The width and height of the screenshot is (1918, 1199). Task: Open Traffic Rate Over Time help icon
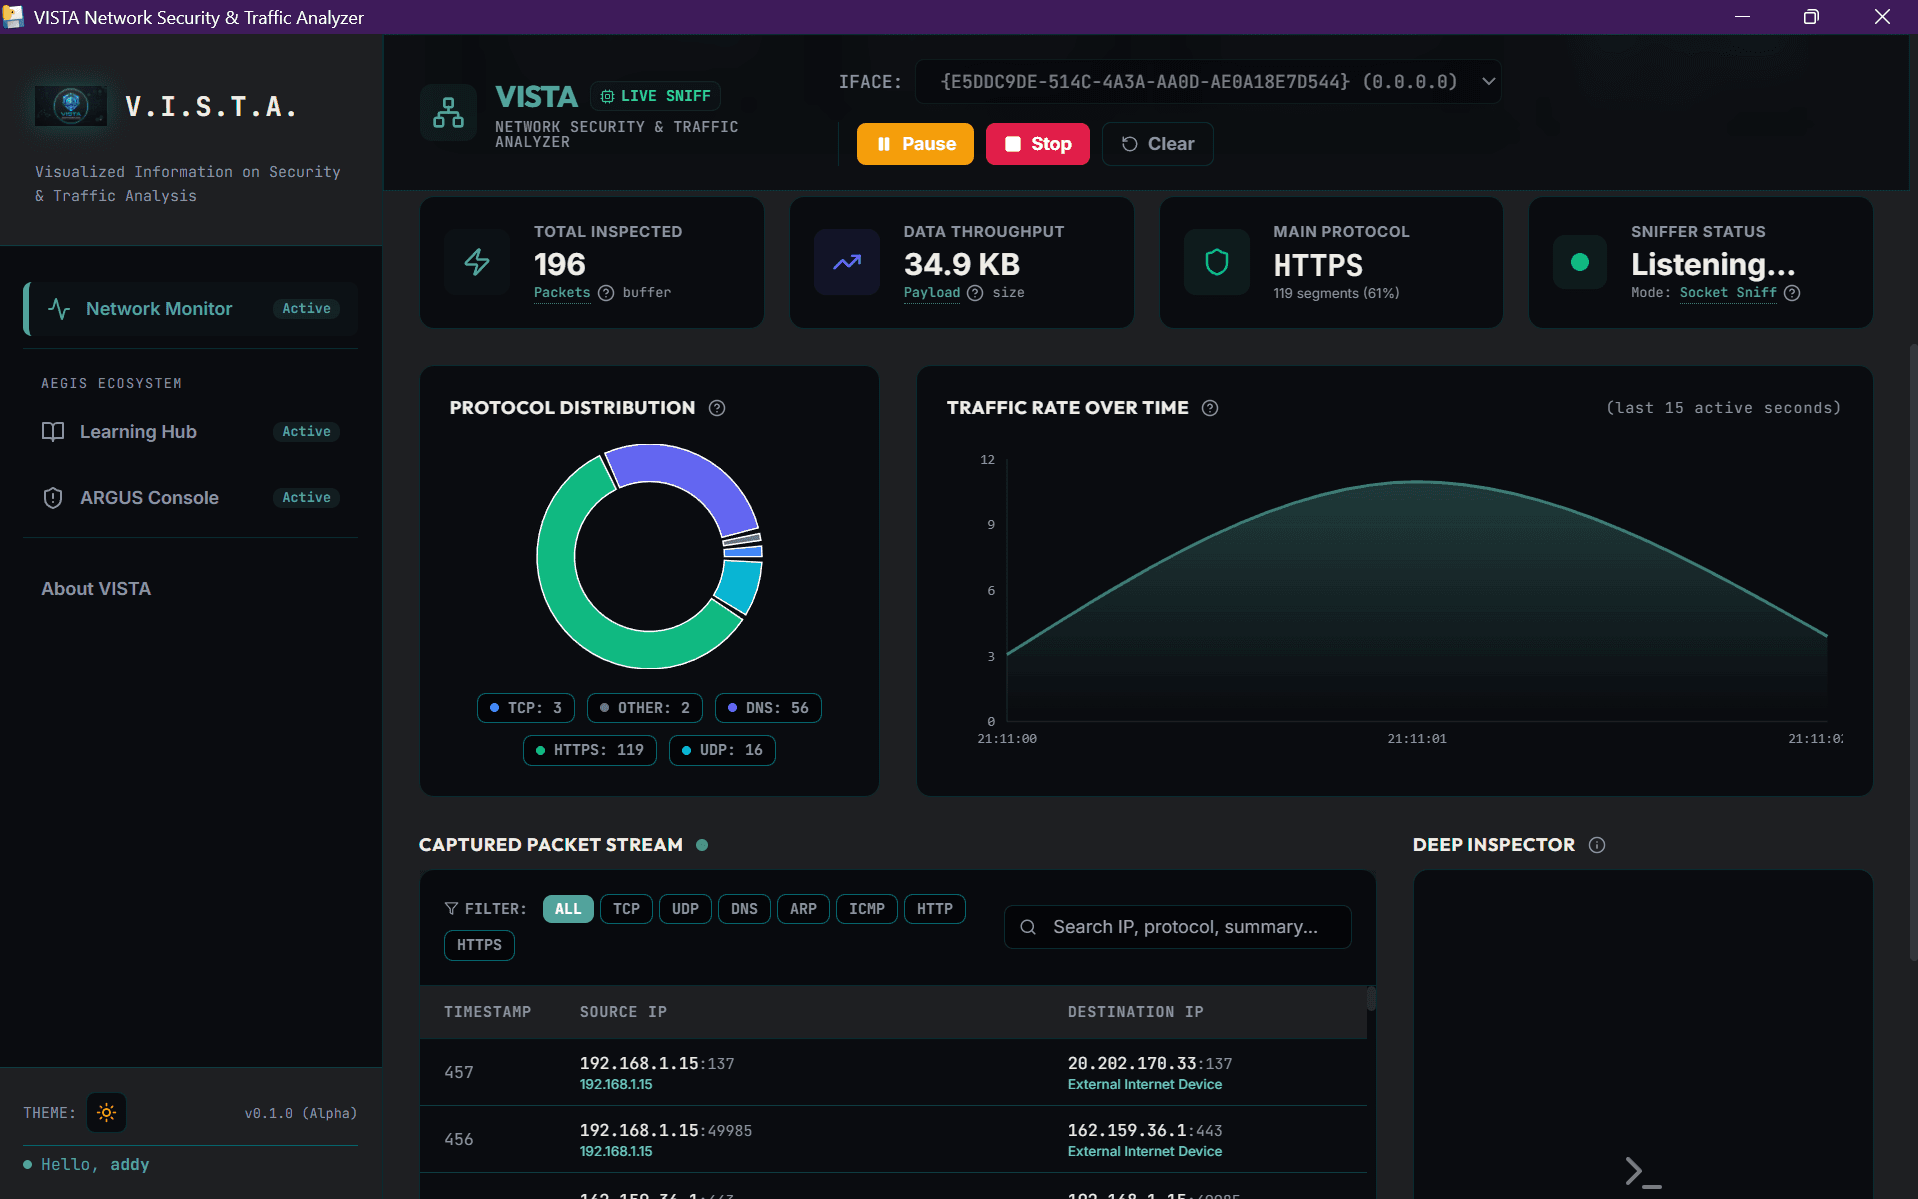[1210, 408]
